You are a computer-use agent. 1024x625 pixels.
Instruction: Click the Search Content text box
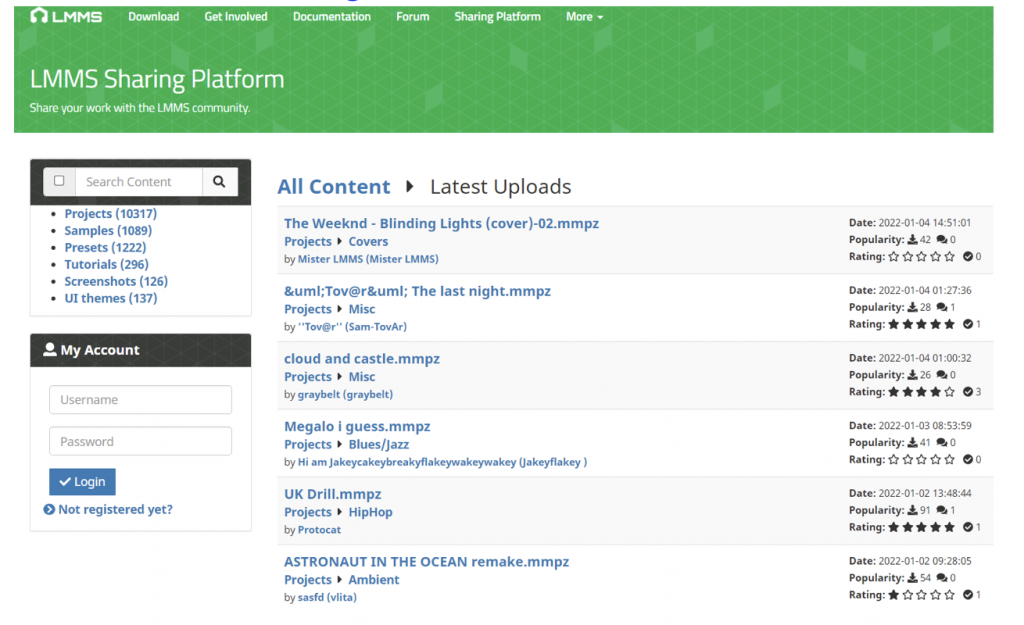pyautogui.click(x=138, y=181)
